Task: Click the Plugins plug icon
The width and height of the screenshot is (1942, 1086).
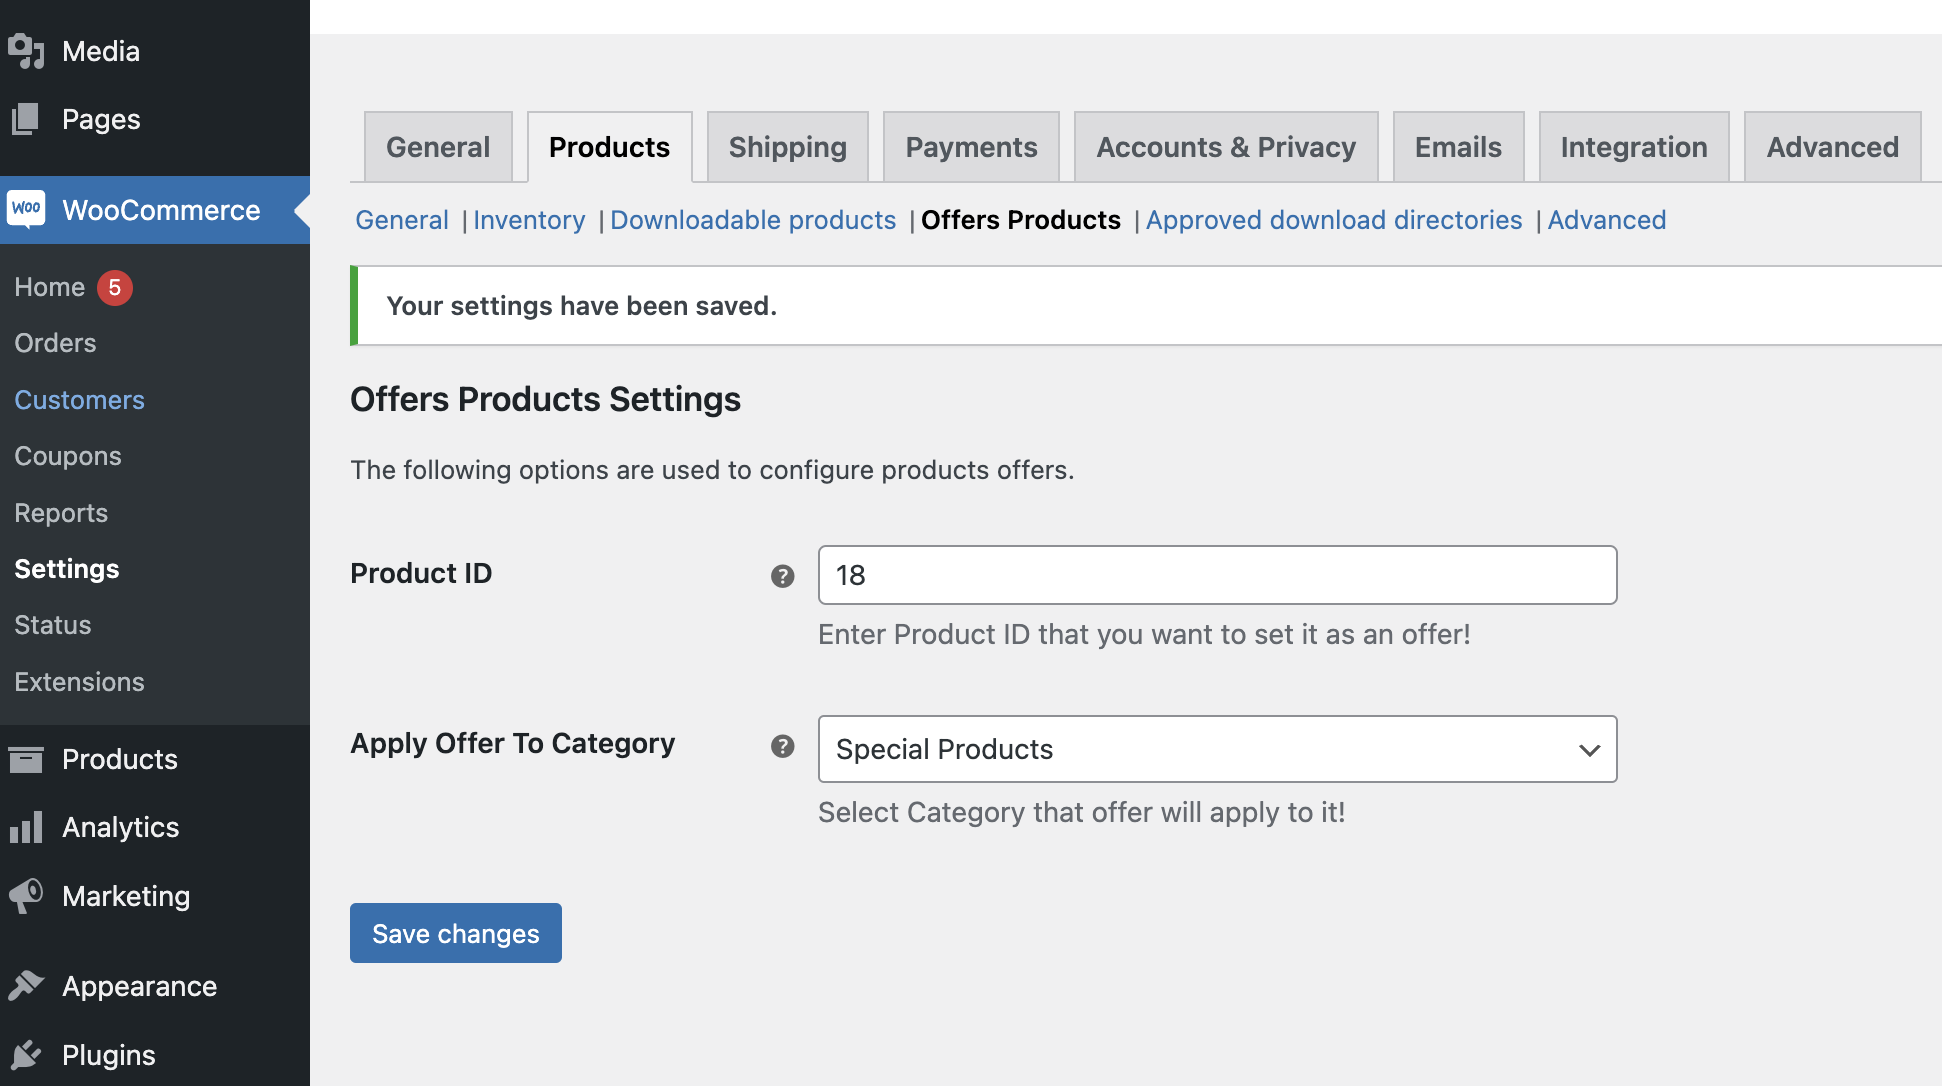Action: click(26, 1055)
